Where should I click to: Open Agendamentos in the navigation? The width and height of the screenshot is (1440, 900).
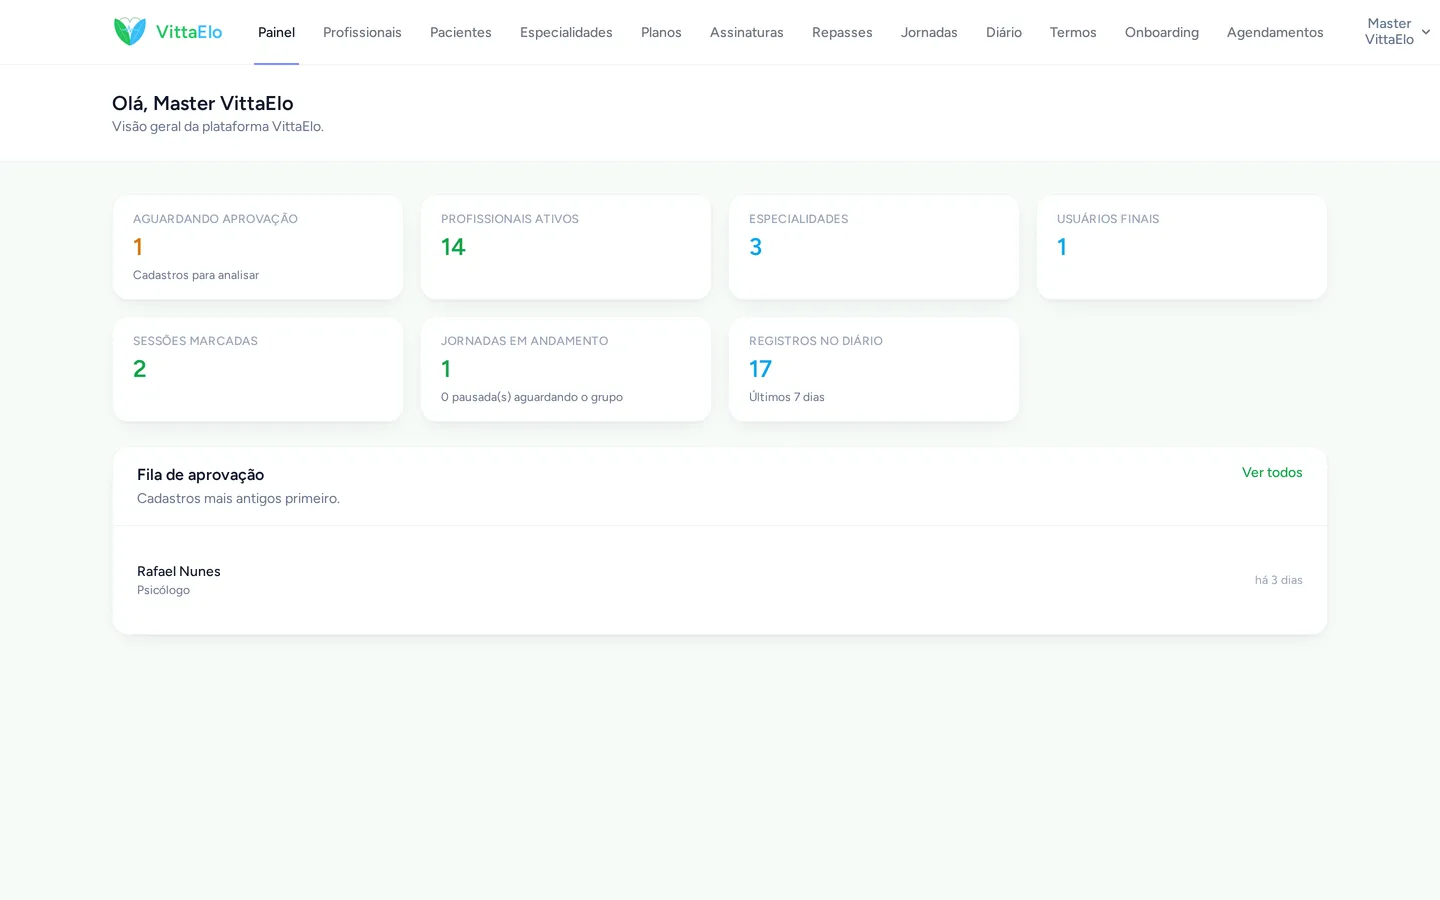pyautogui.click(x=1275, y=32)
